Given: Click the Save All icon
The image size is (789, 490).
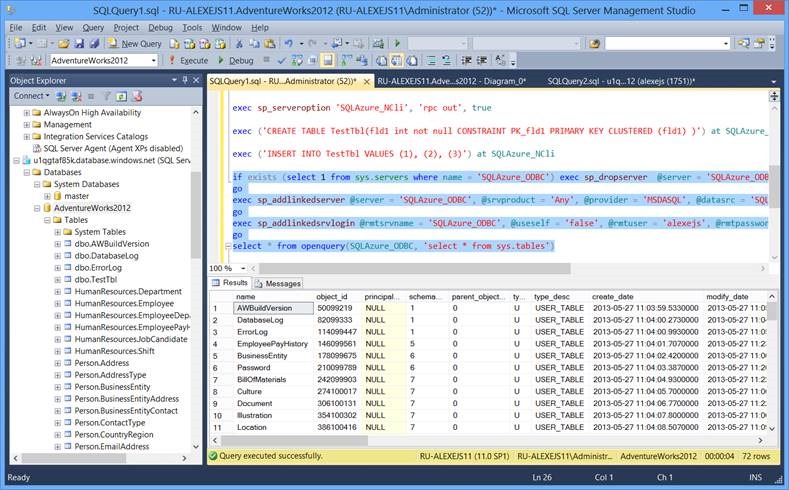Looking at the screenshot, I should [x=94, y=44].
